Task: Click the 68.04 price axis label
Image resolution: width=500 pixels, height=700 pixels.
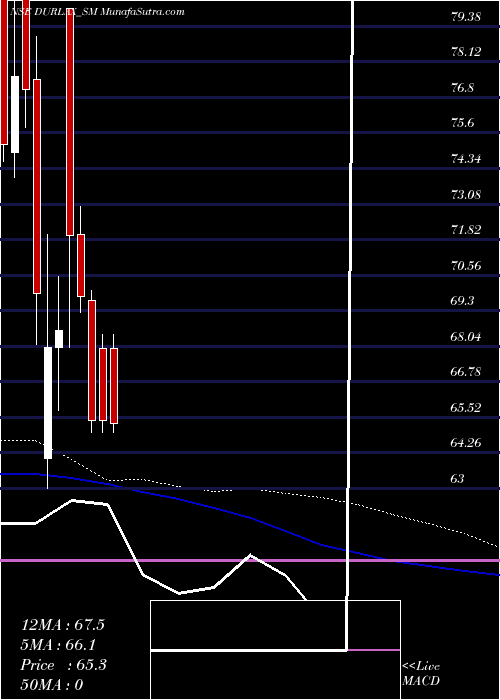Action: point(466,337)
